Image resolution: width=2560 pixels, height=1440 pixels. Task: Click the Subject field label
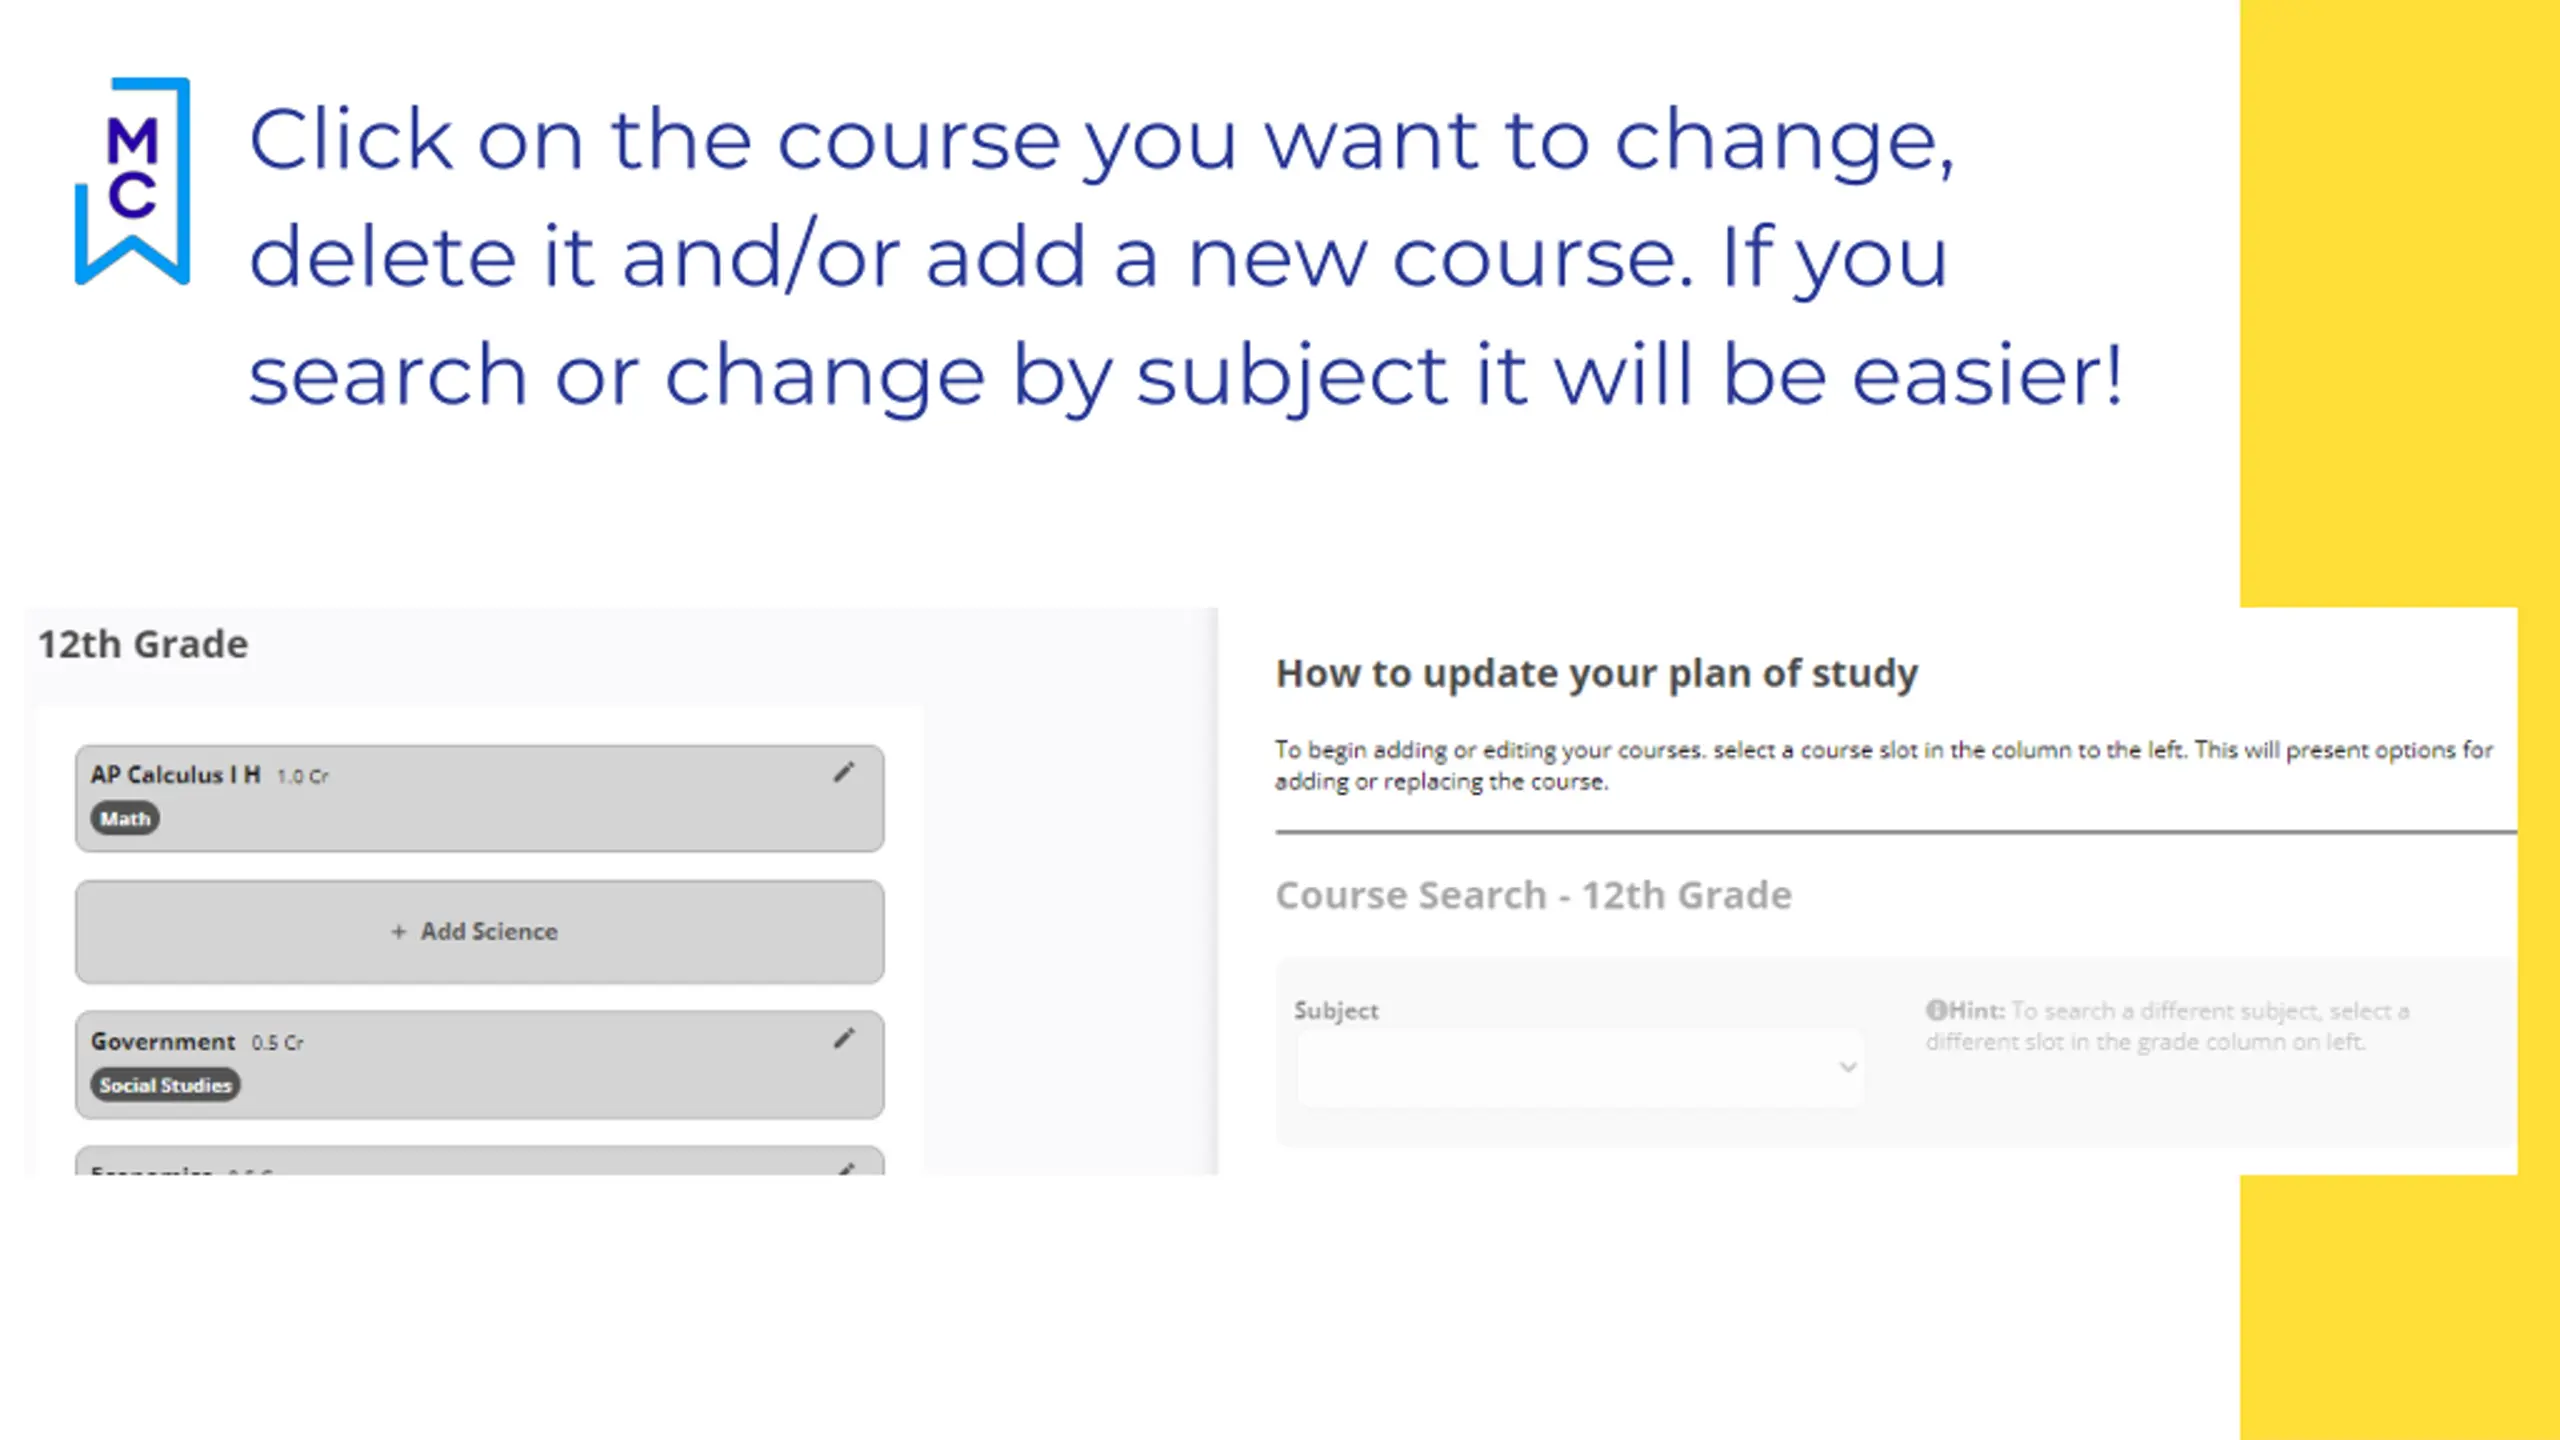[x=1336, y=1011]
